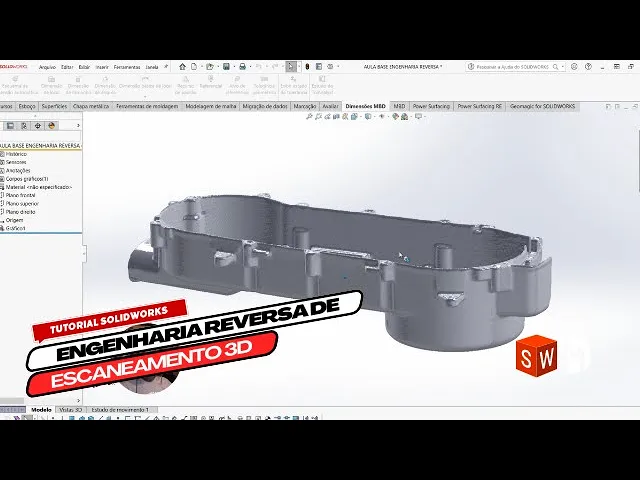Click the Save icon
640x480 pixels.
coord(226,67)
